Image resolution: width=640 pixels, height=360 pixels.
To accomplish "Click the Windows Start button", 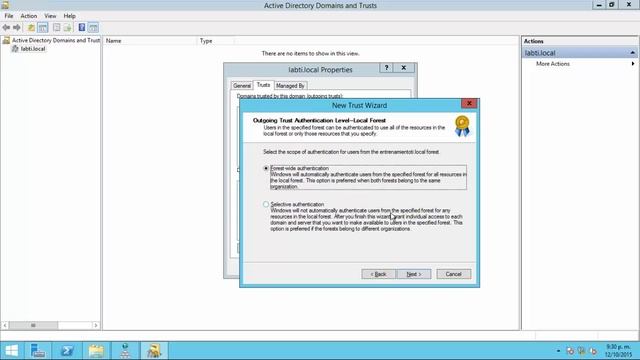I will (x=11, y=351).
